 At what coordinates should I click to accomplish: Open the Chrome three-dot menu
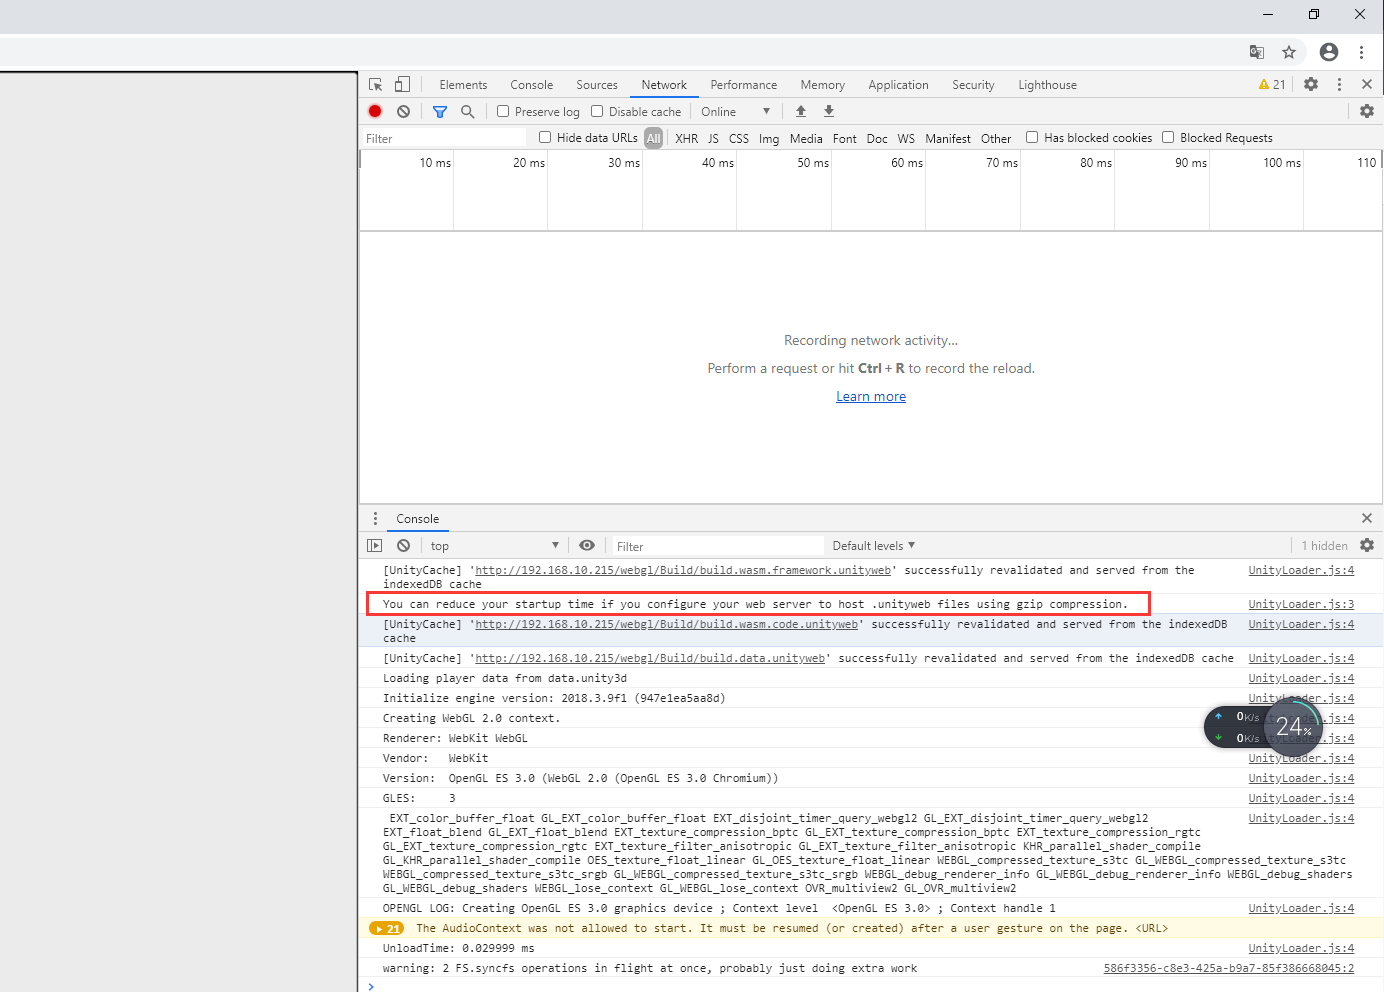click(1361, 52)
